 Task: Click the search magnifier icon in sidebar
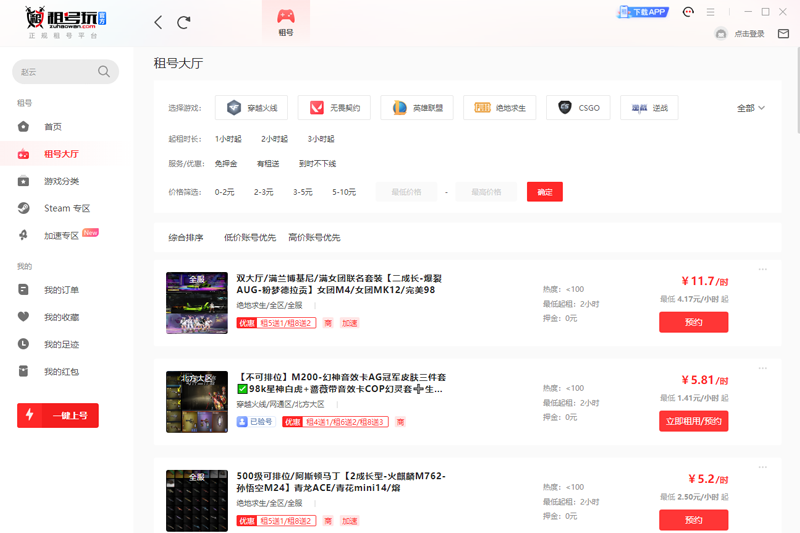pyautogui.click(x=104, y=72)
